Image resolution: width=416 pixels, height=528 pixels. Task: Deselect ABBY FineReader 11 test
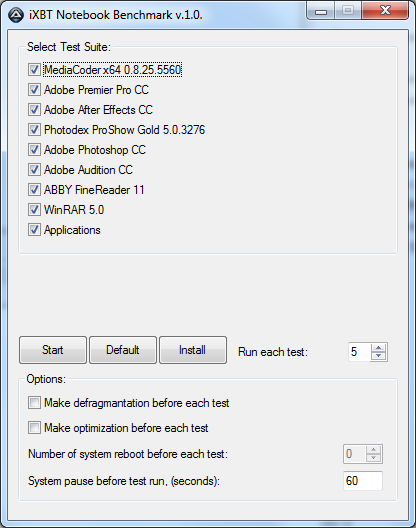(34, 190)
